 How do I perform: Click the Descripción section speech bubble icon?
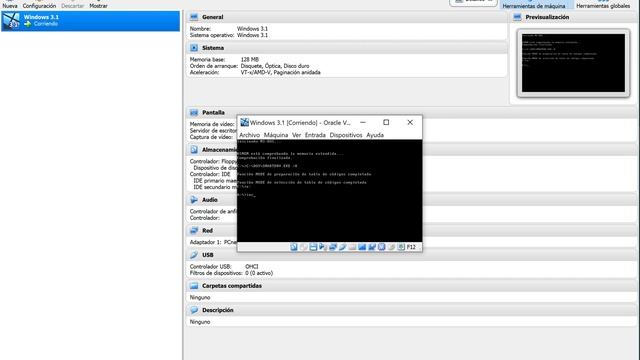[x=194, y=310]
